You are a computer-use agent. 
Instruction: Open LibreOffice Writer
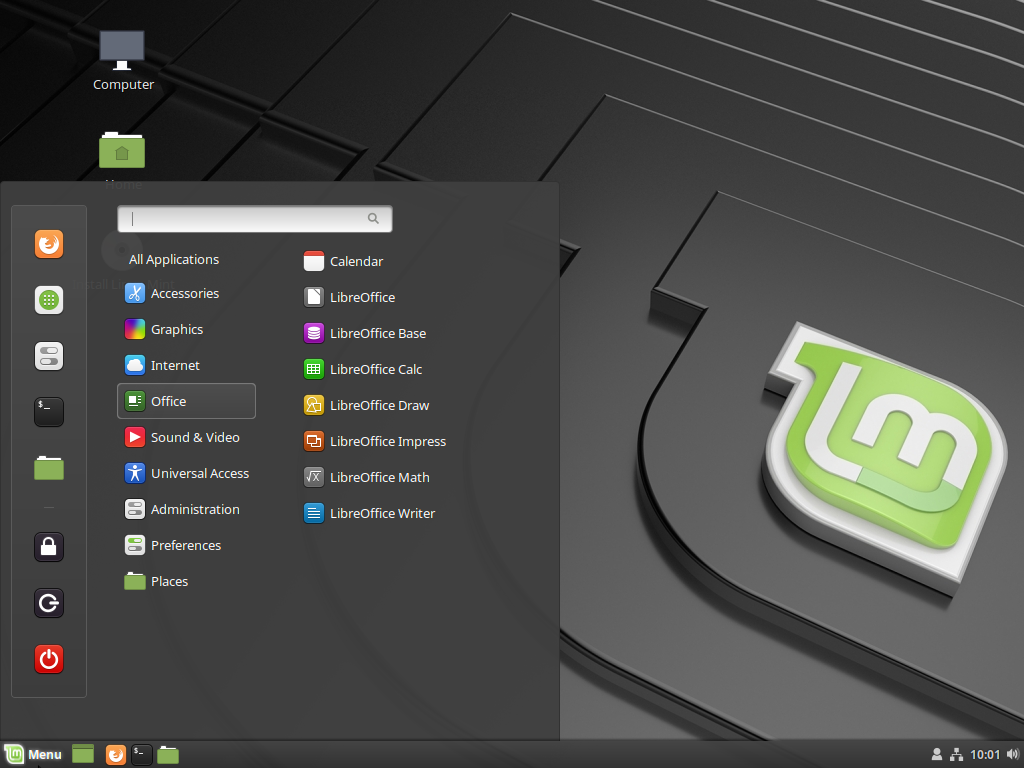coord(382,513)
